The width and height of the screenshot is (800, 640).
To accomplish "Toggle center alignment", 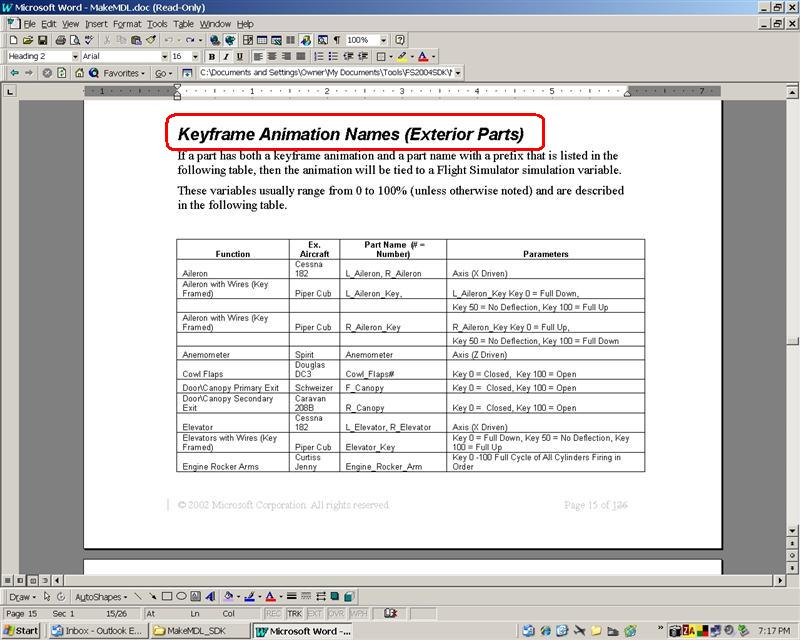I will (x=272, y=56).
